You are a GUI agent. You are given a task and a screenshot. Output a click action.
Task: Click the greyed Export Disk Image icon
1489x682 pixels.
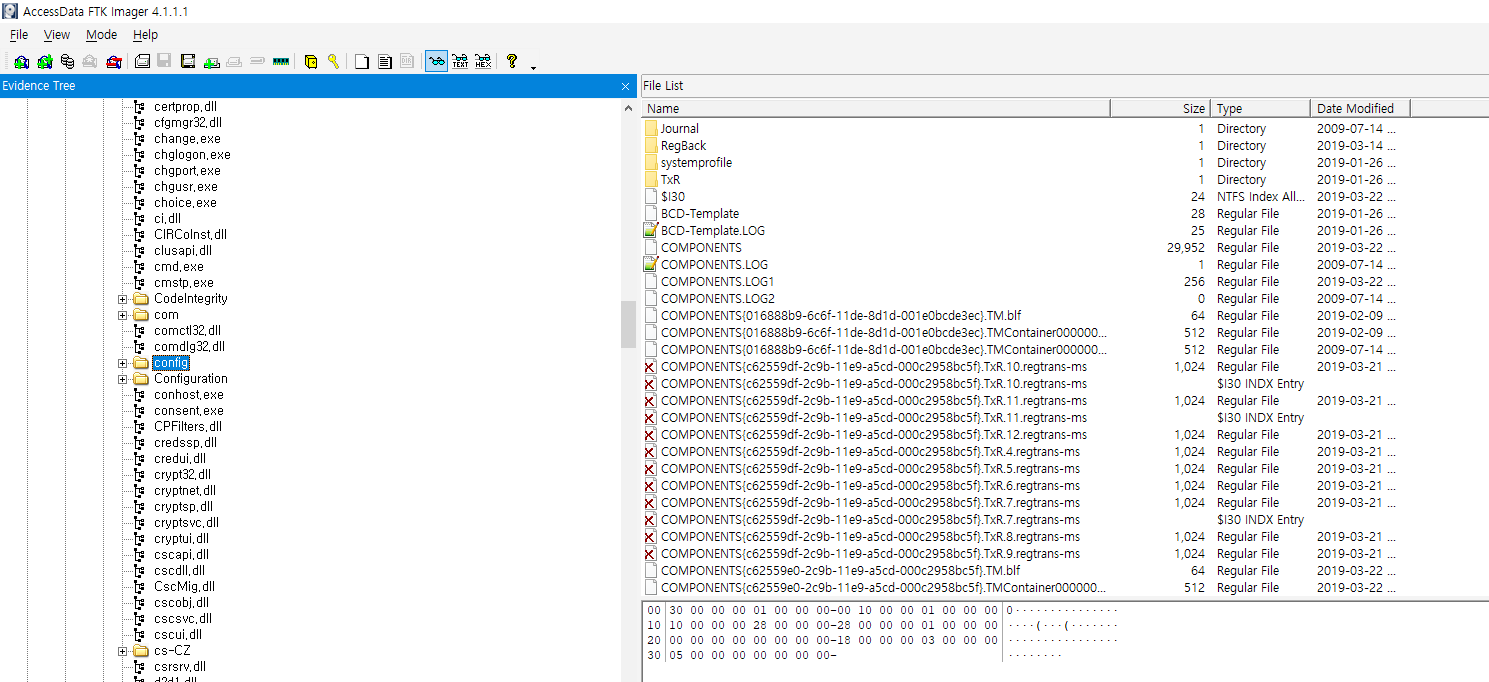coord(164,61)
